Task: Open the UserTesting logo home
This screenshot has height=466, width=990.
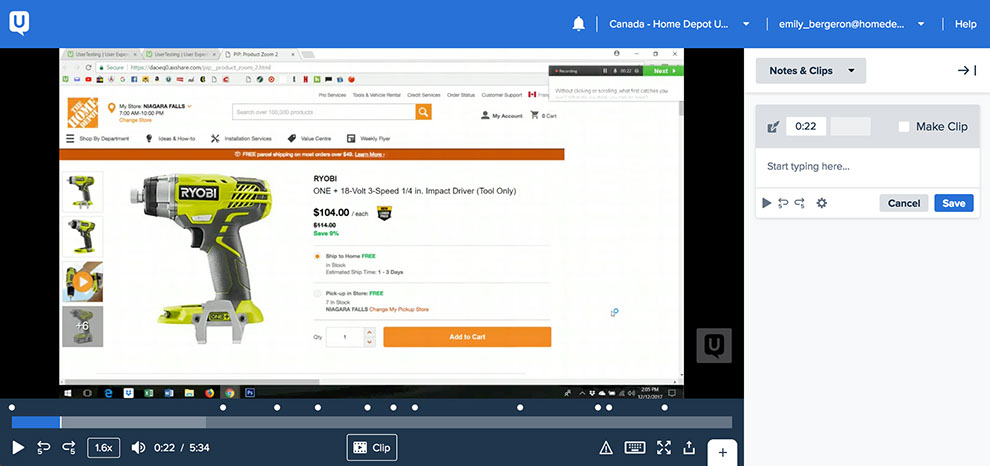Action: coord(20,21)
